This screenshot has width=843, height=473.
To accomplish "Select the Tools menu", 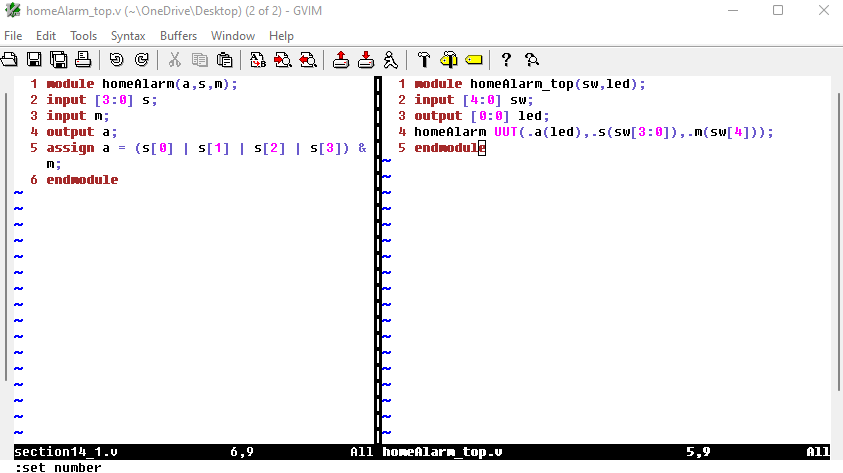I will pyautogui.click(x=83, y=35).
